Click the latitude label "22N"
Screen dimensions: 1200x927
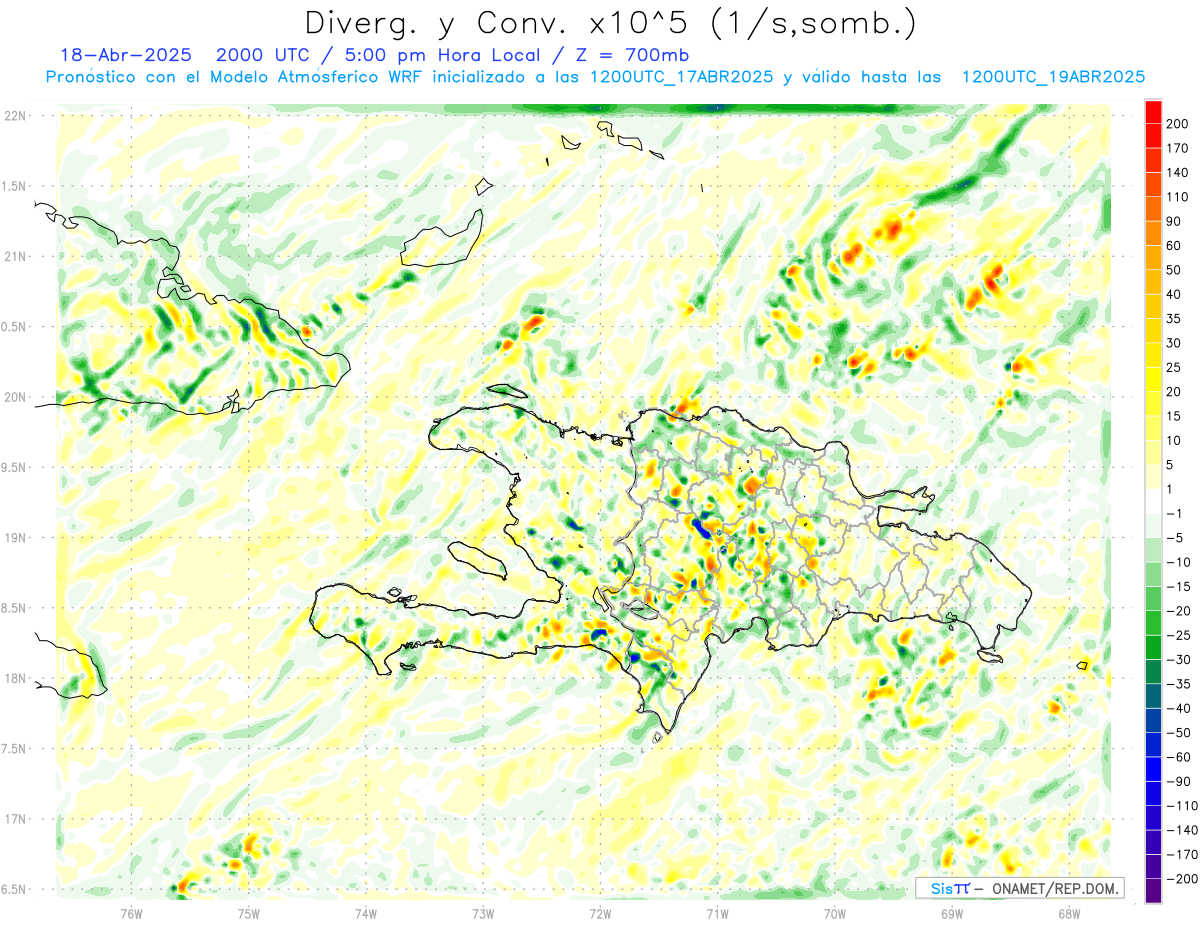(15, 115)
